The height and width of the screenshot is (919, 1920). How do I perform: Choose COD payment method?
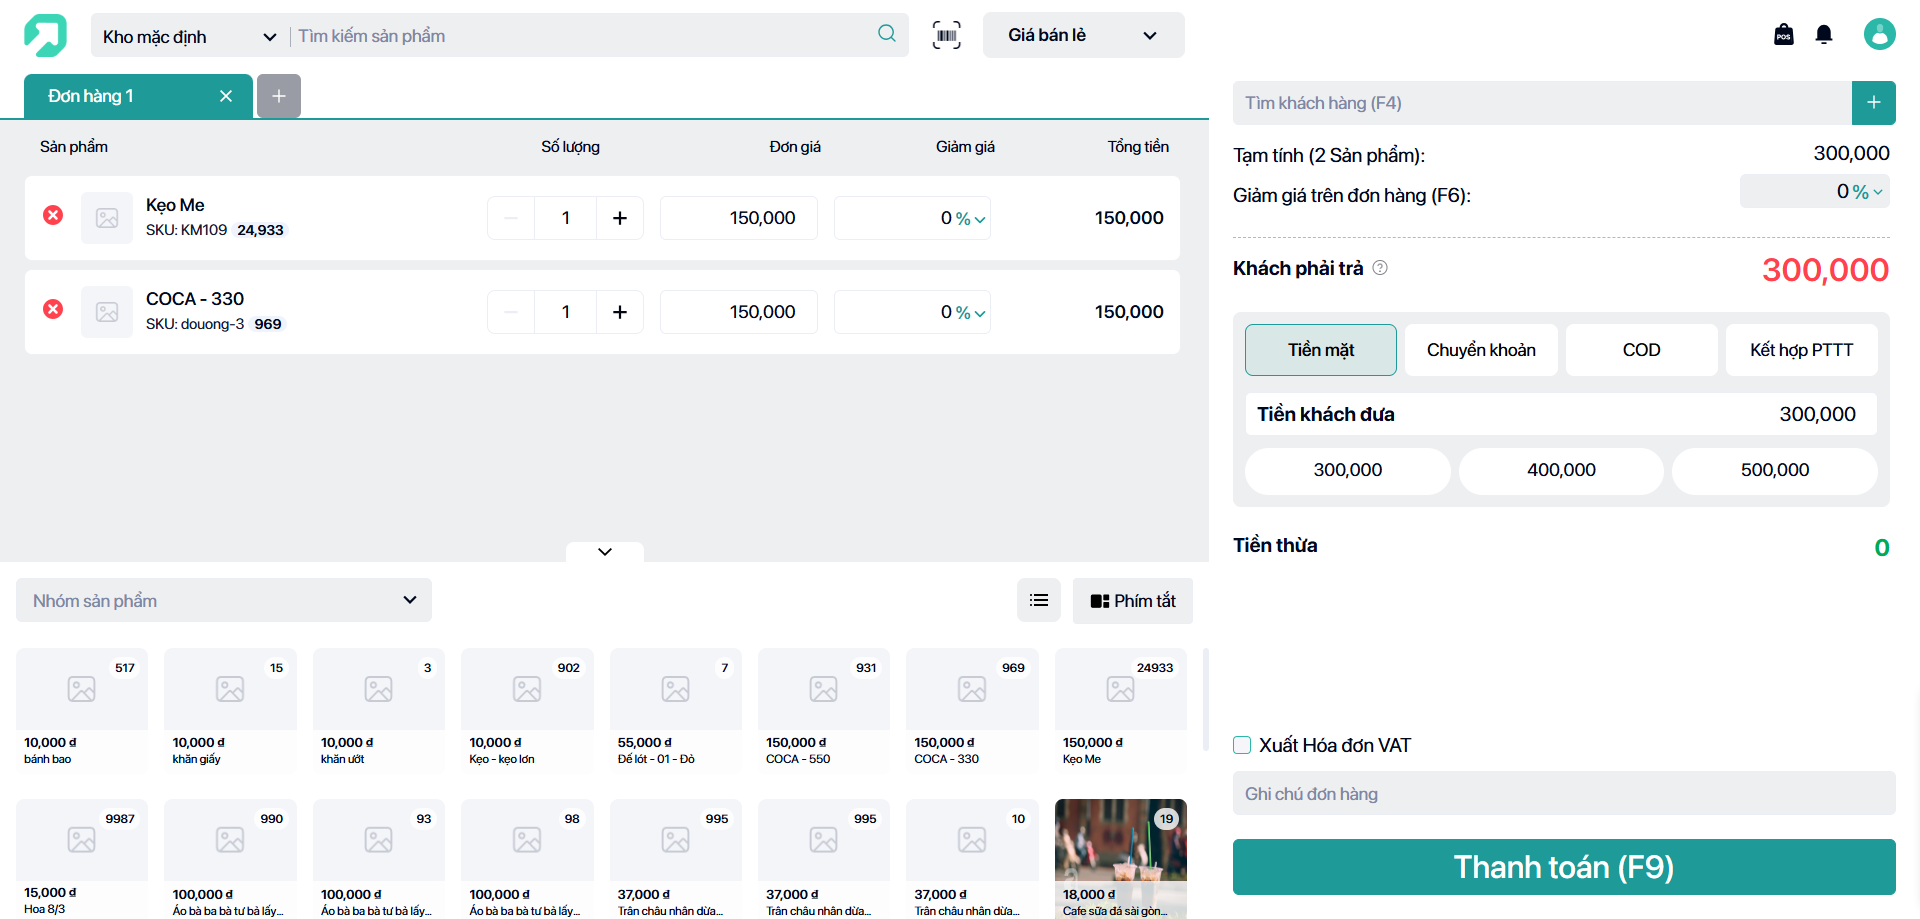pos(1641,350)
